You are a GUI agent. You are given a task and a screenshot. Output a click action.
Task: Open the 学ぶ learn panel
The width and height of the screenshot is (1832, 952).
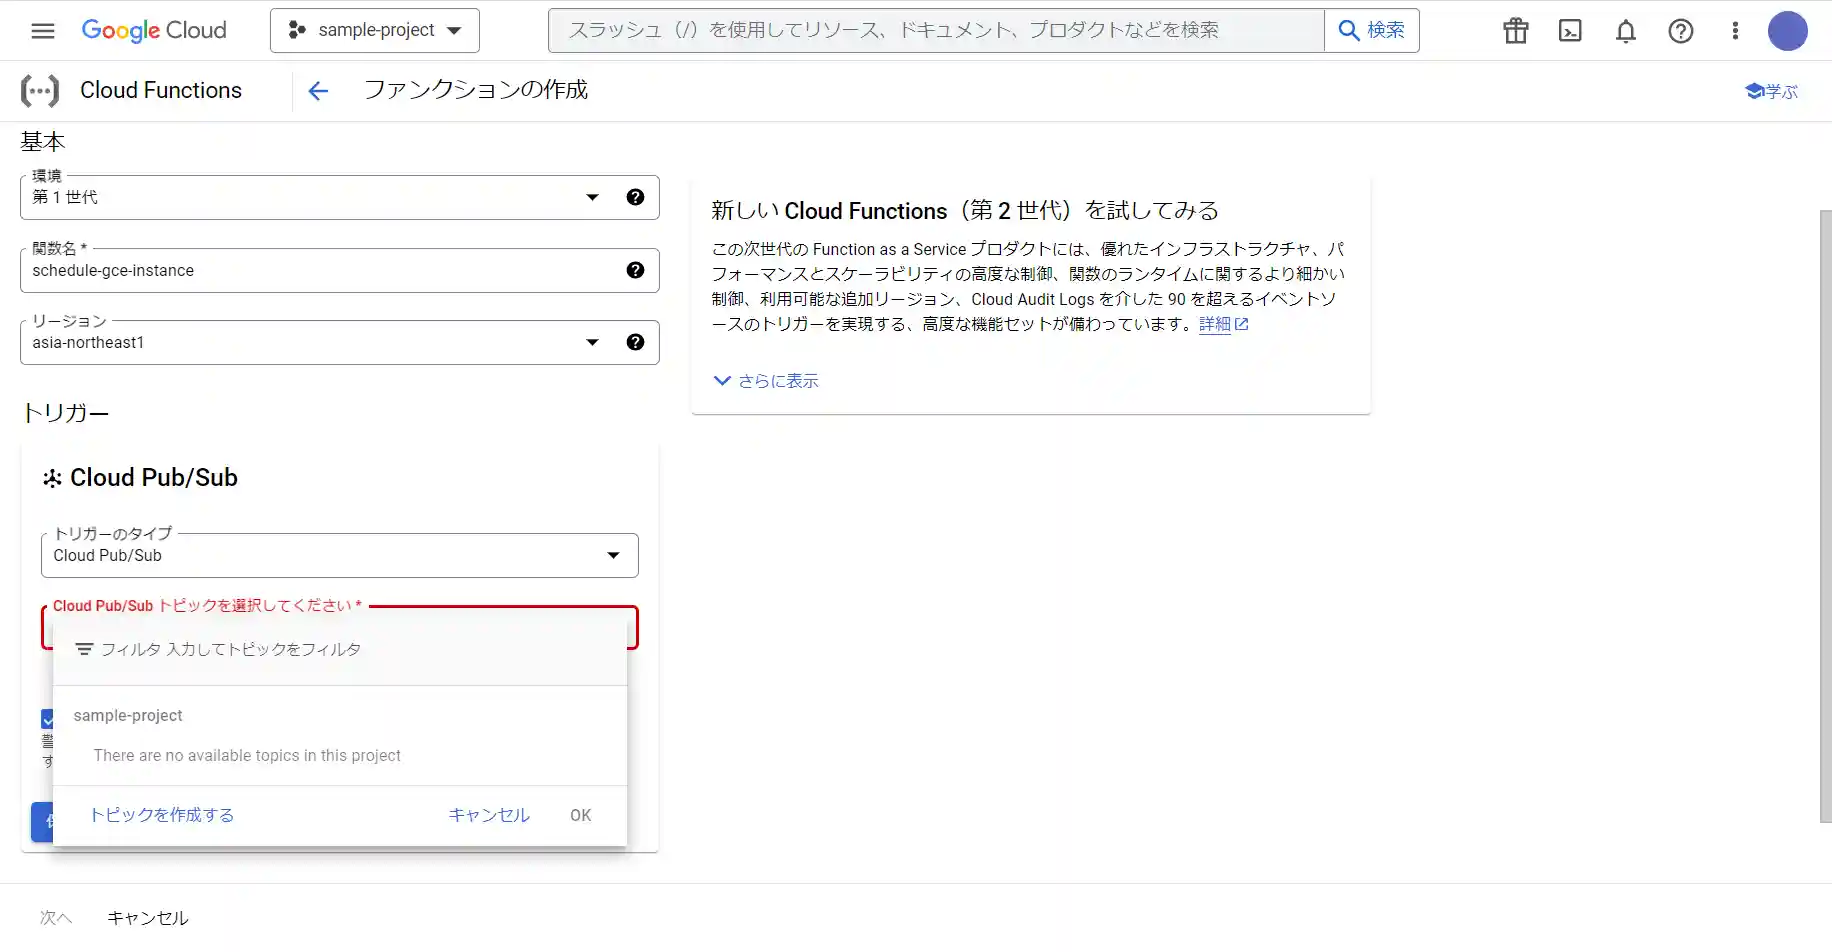(1771, 91)
